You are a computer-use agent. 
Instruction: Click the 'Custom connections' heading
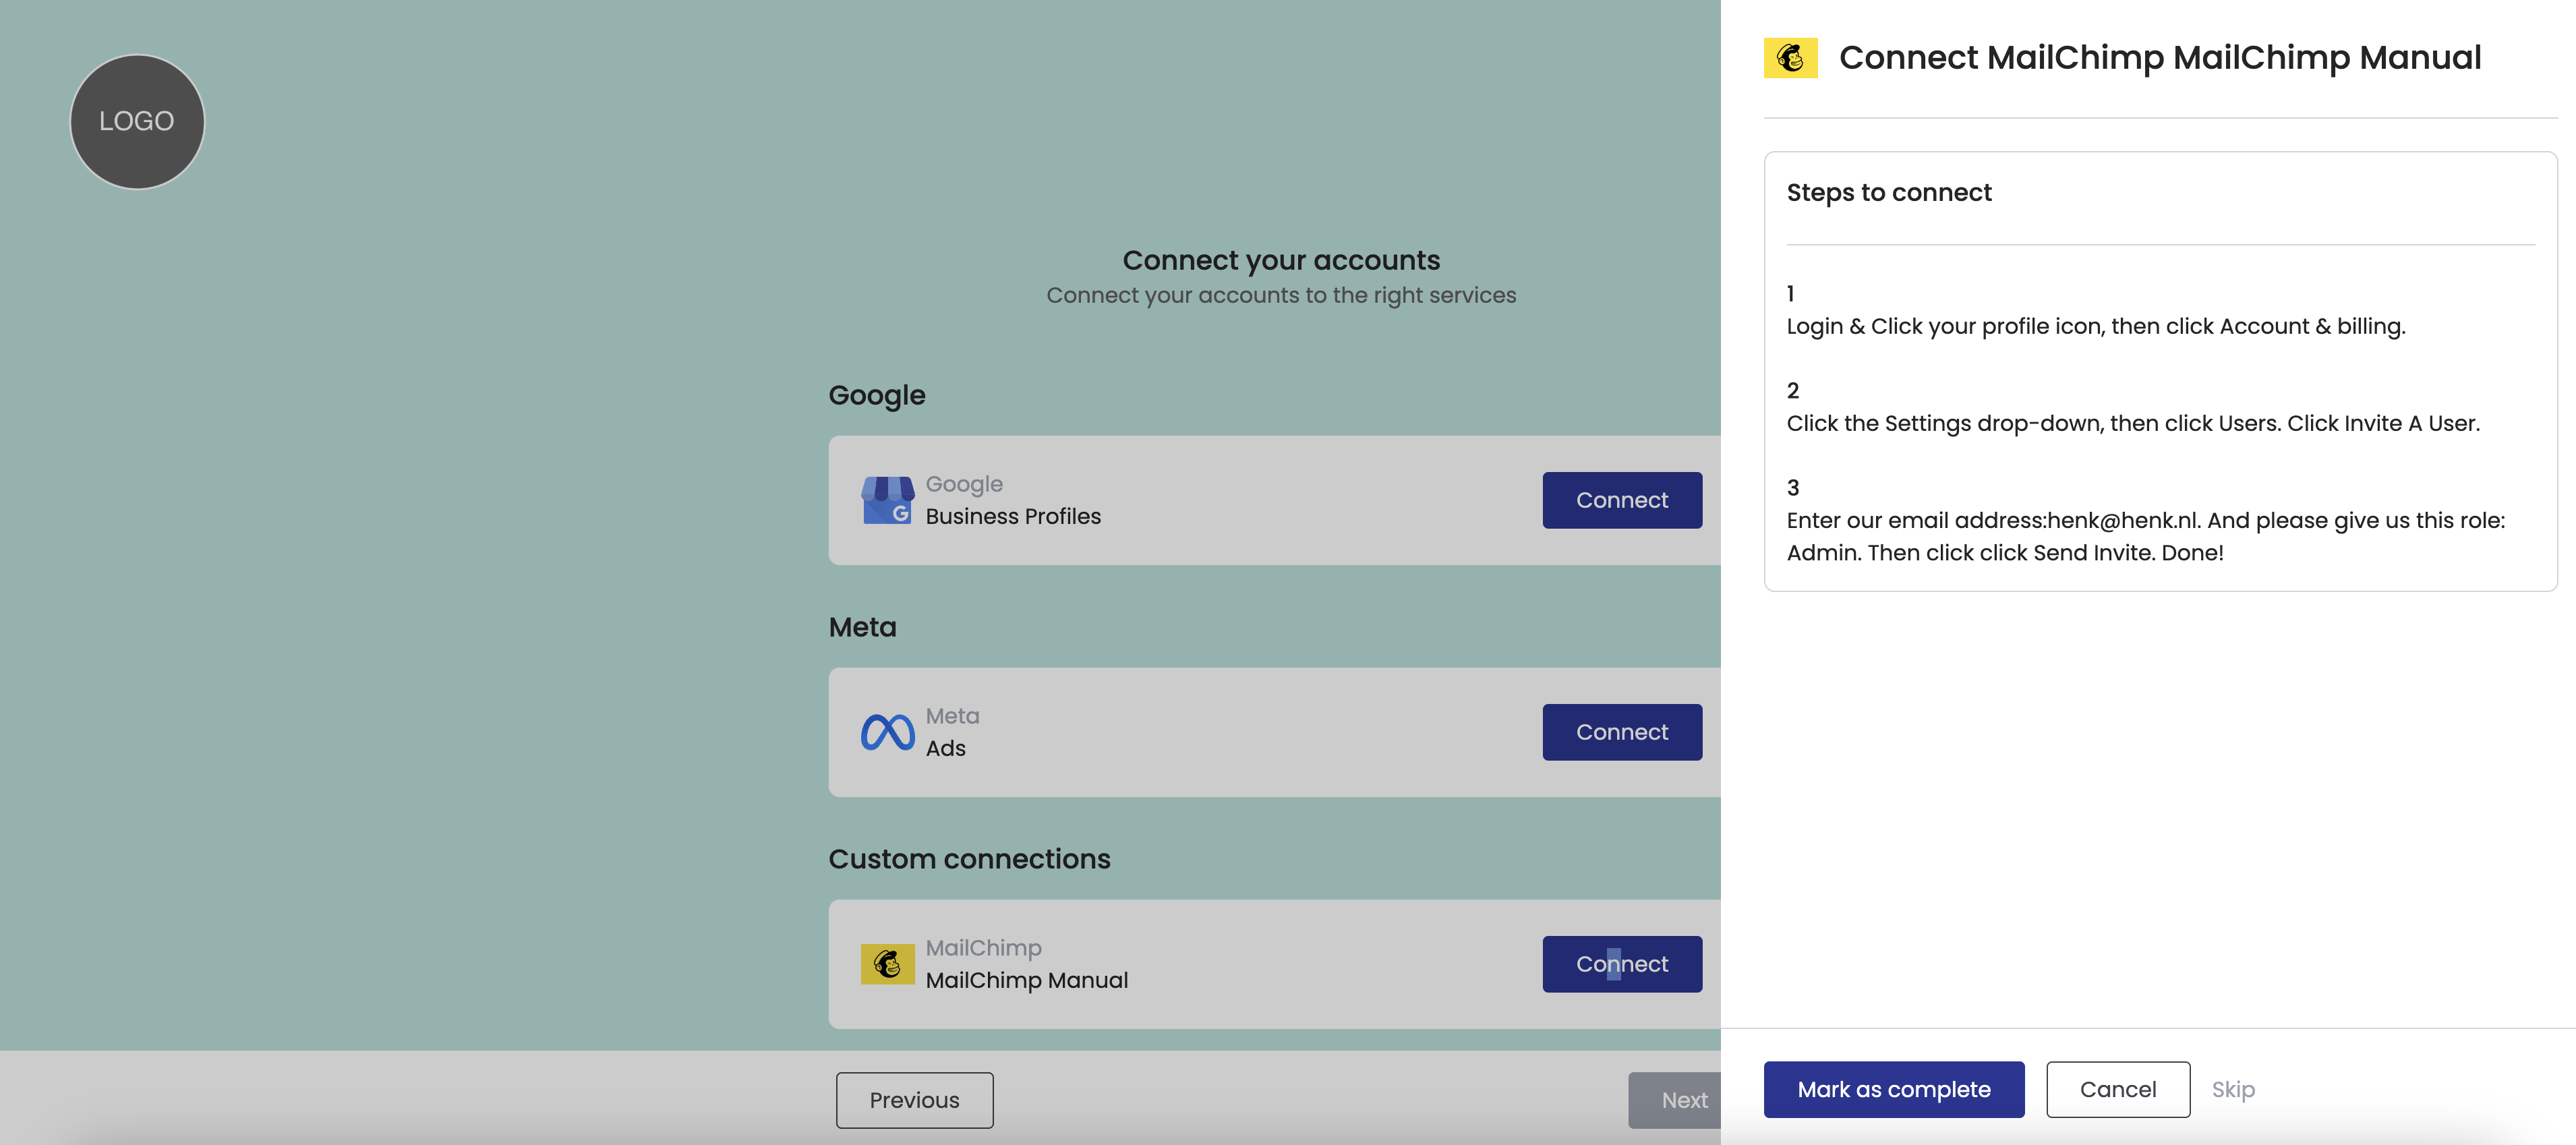click(969, 859)
